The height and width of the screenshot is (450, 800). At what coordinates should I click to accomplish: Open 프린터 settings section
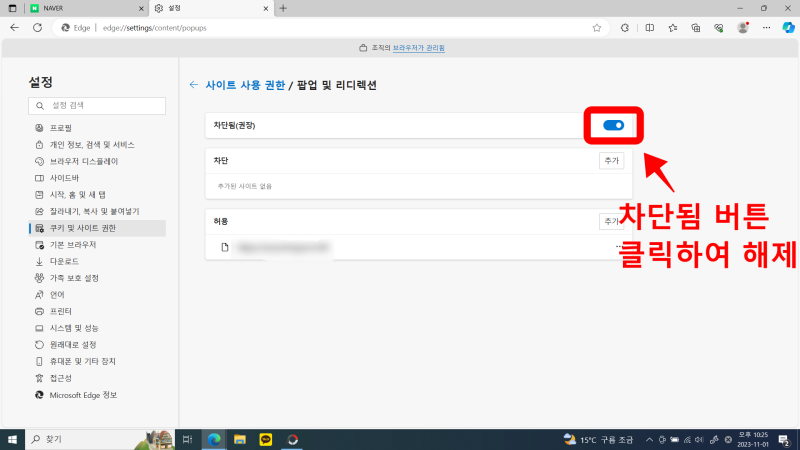97,311
